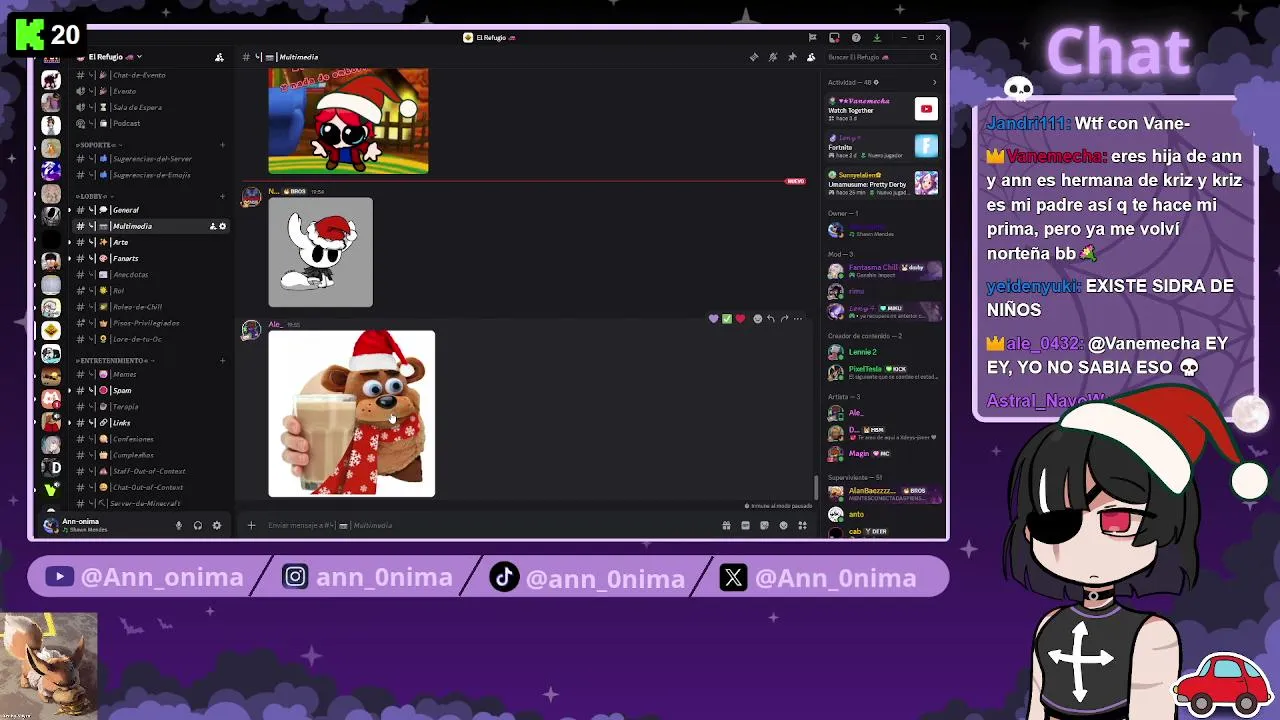
Task: Open notification settings bell icon in header
Action: pyautogui.click(x=773, y=57)
